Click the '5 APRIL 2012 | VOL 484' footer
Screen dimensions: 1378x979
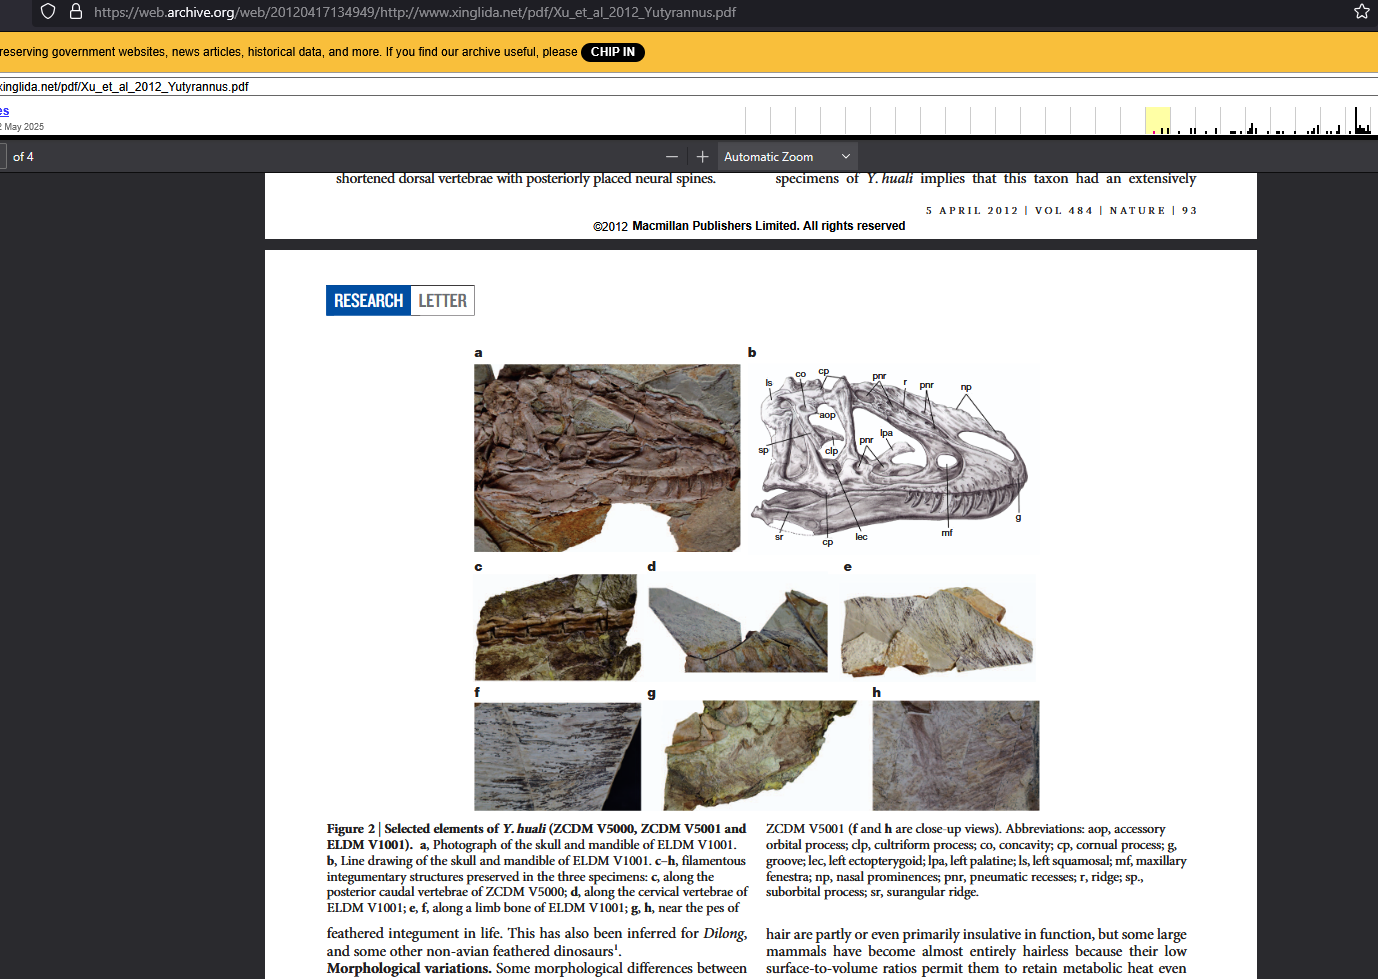point(1009,211)
